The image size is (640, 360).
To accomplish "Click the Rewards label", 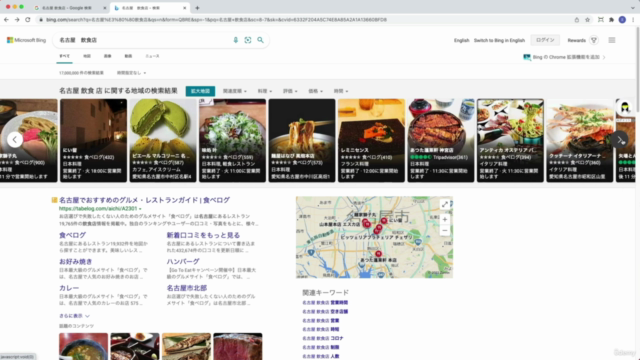I will 576,40.
